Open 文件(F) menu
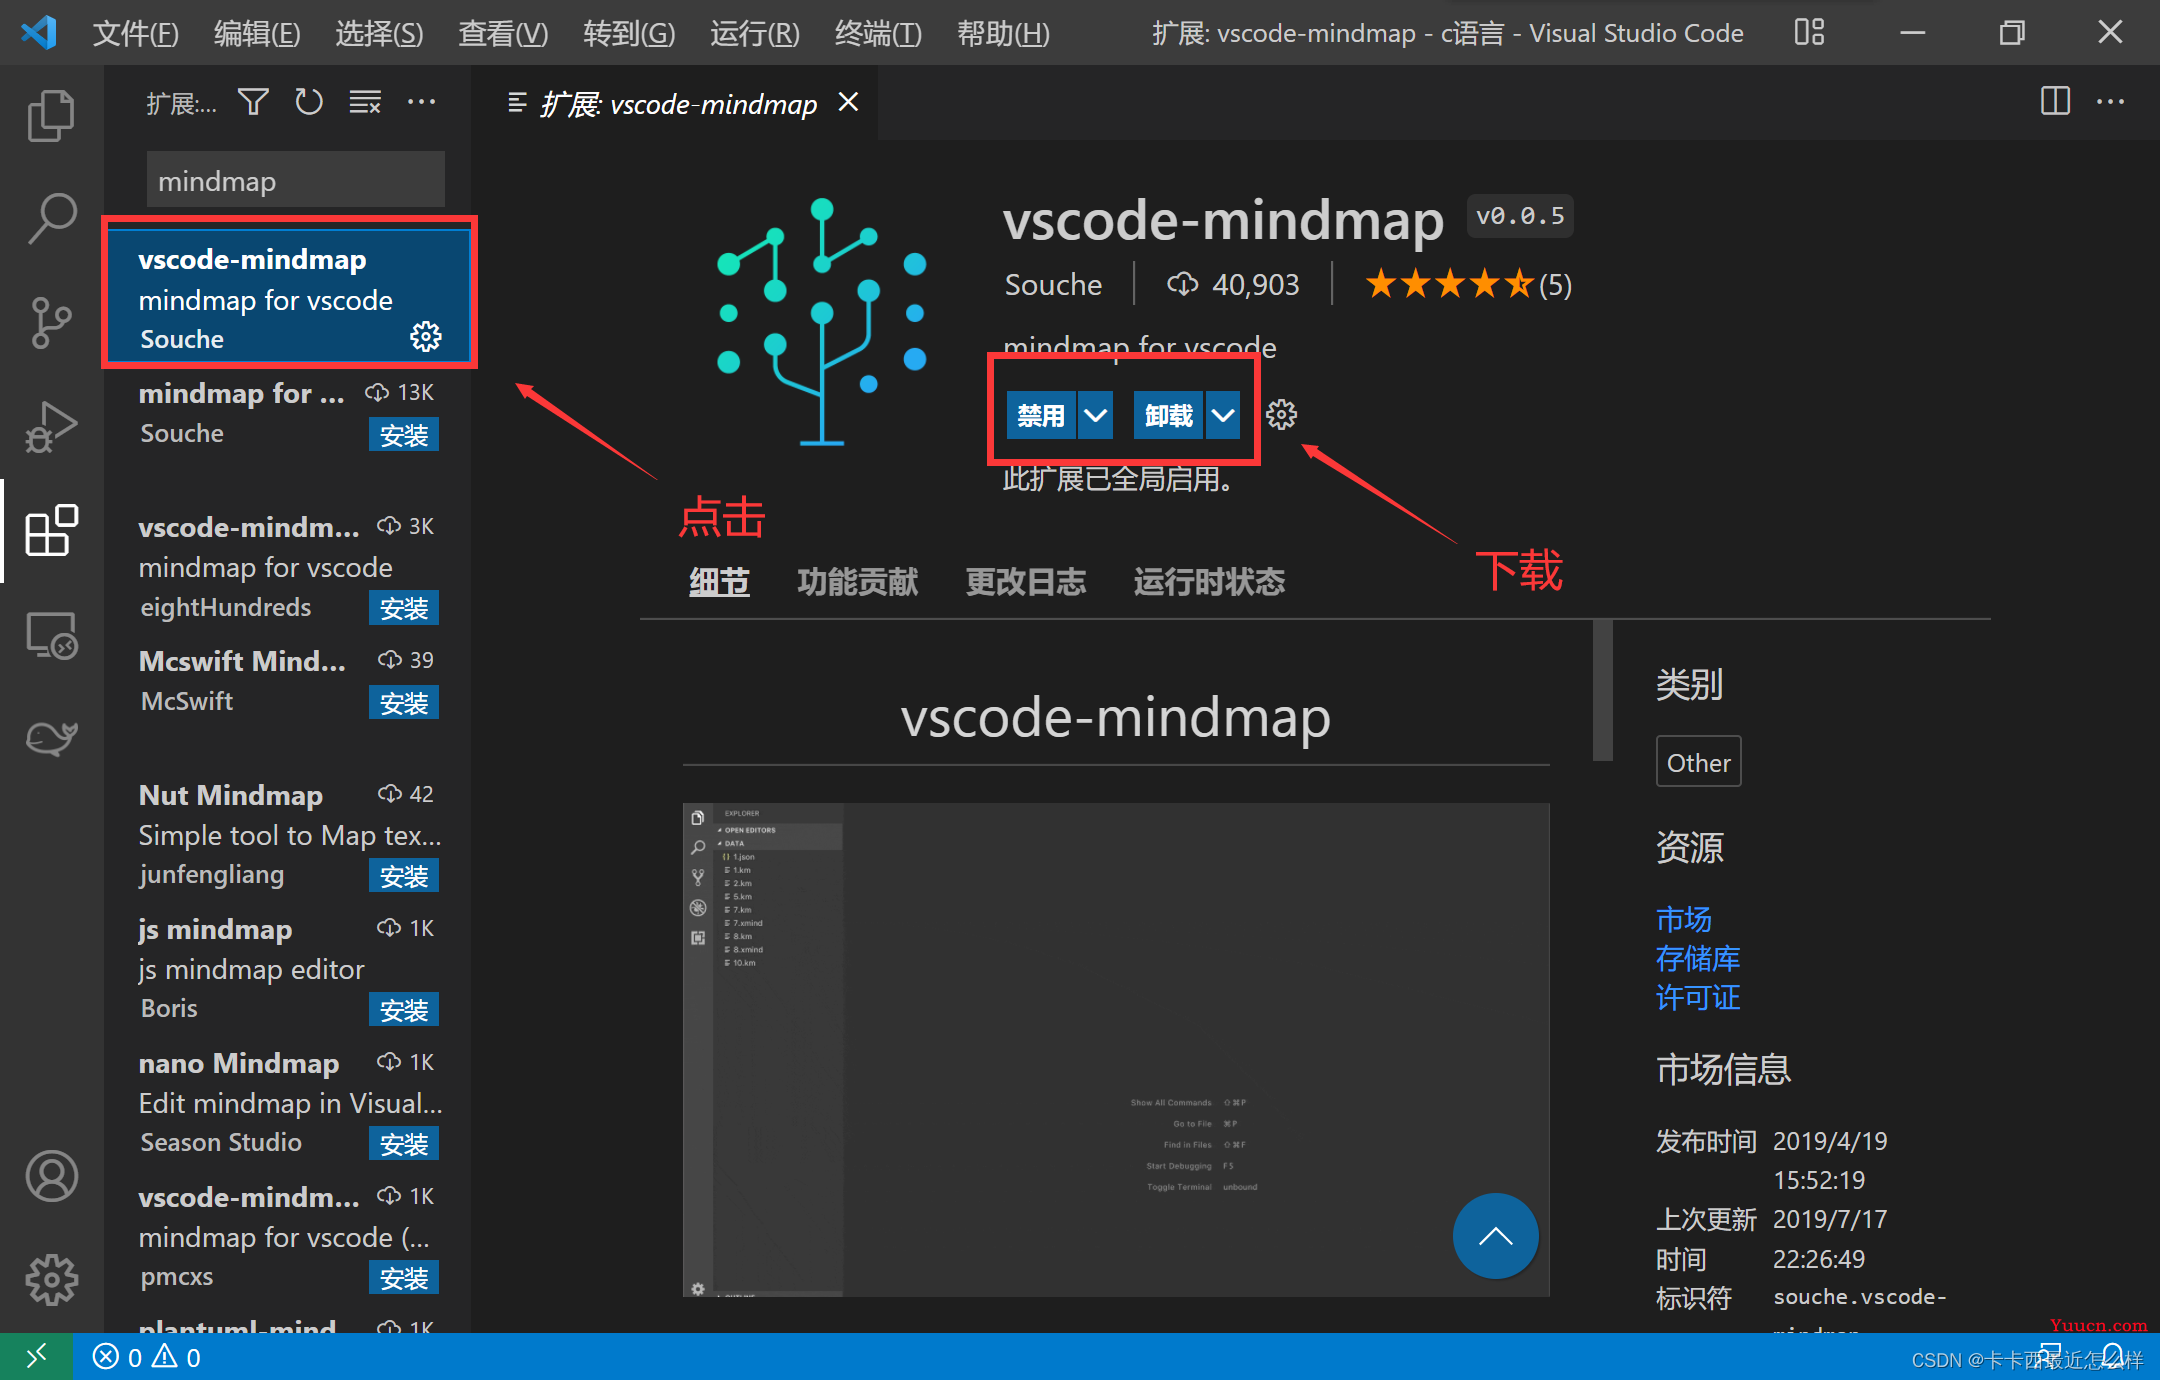Viewport: 2160px width, 1380px height. [x=135, y=33]
